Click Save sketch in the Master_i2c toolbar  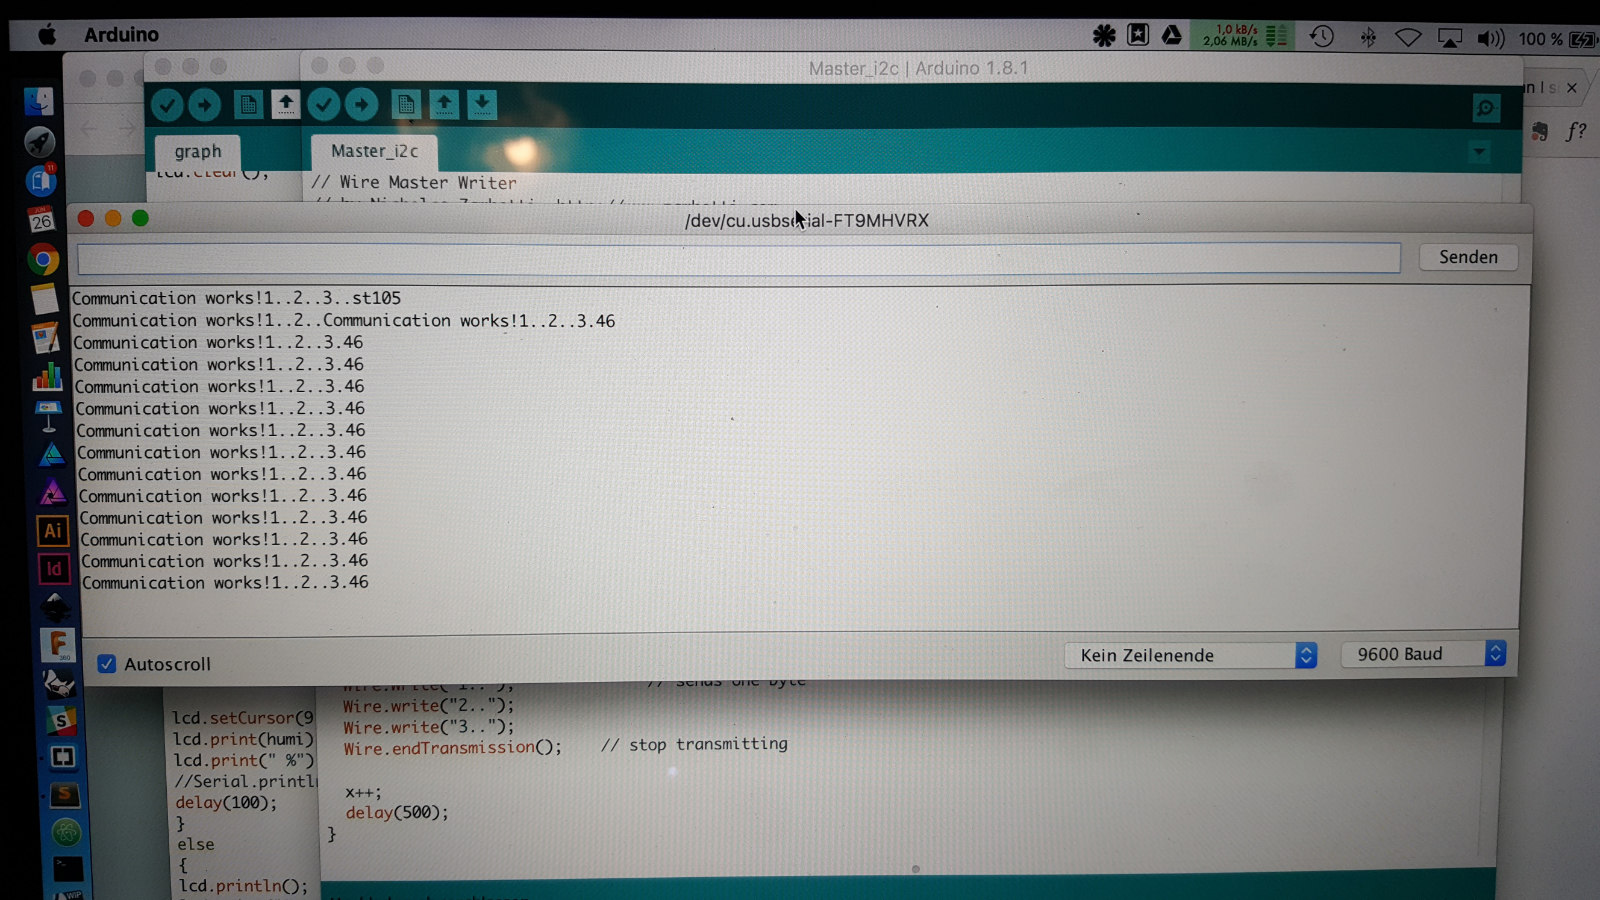click(482, 104)
